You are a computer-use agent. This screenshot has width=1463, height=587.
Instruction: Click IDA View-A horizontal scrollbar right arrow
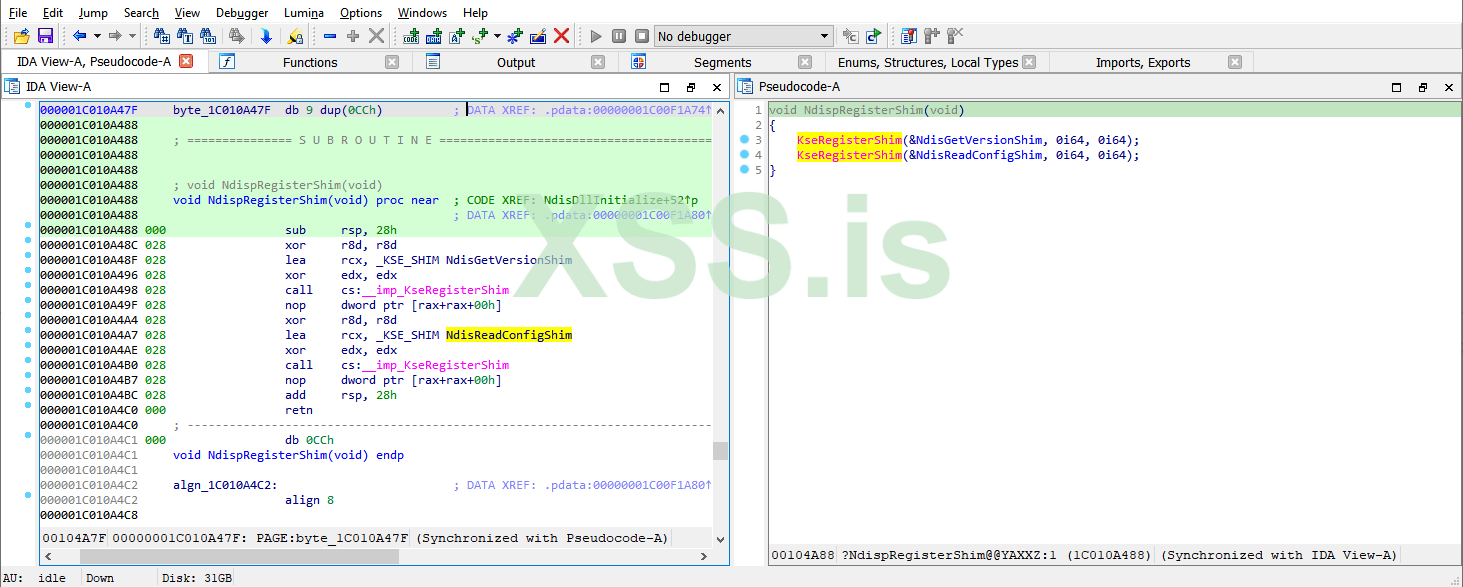(x=704, y=556)
